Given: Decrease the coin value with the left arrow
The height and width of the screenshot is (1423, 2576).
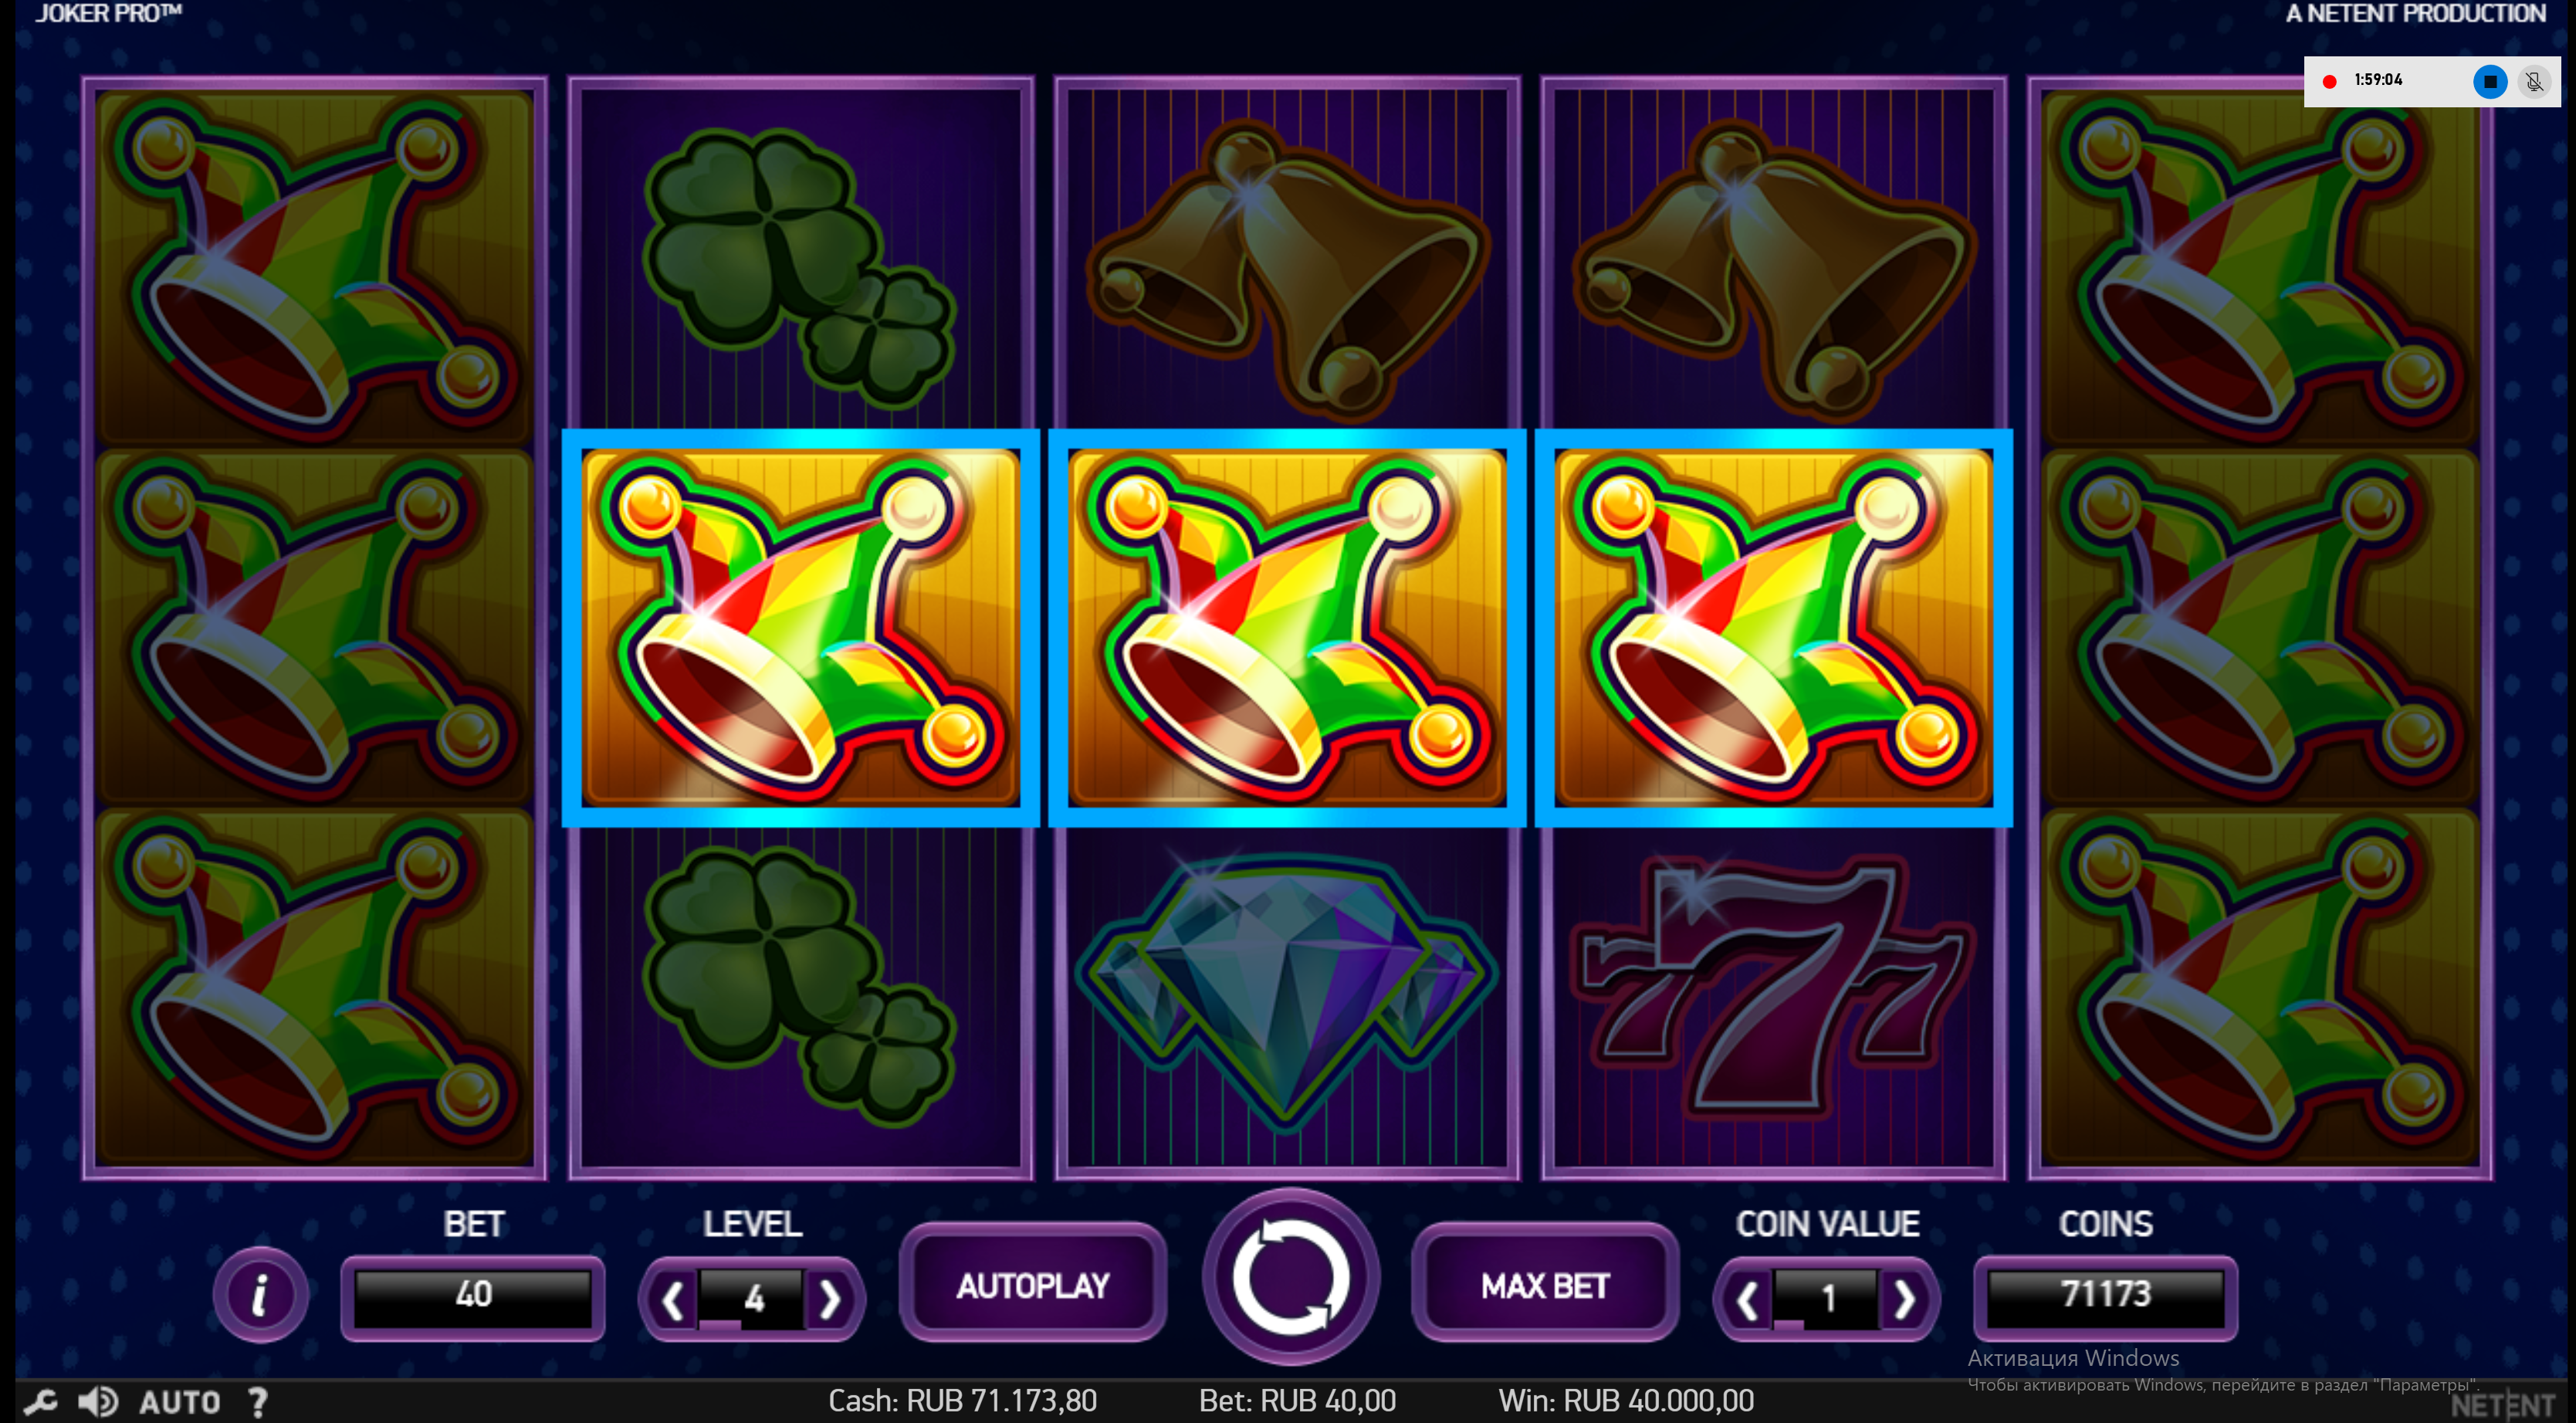Looking at the screenshot, I should click(x=1748, y=1300).
